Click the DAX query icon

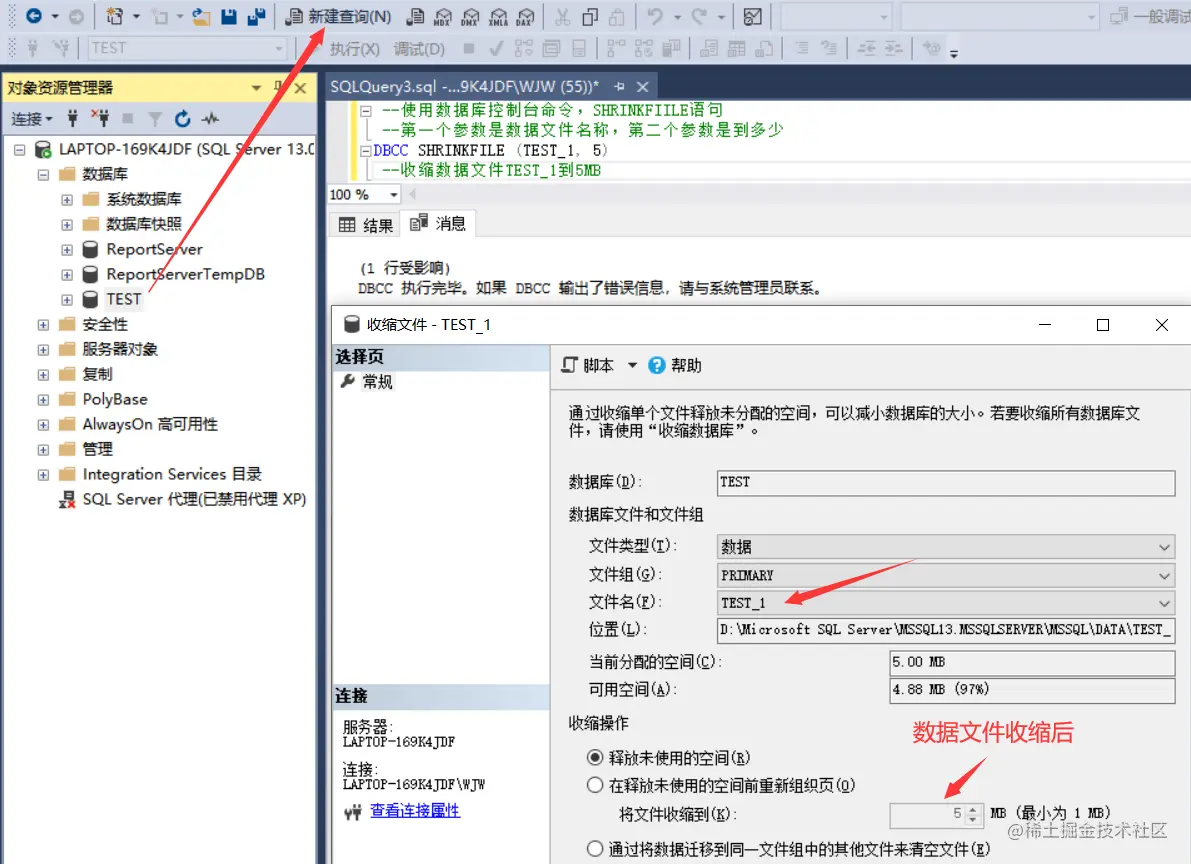coord(525,16)
